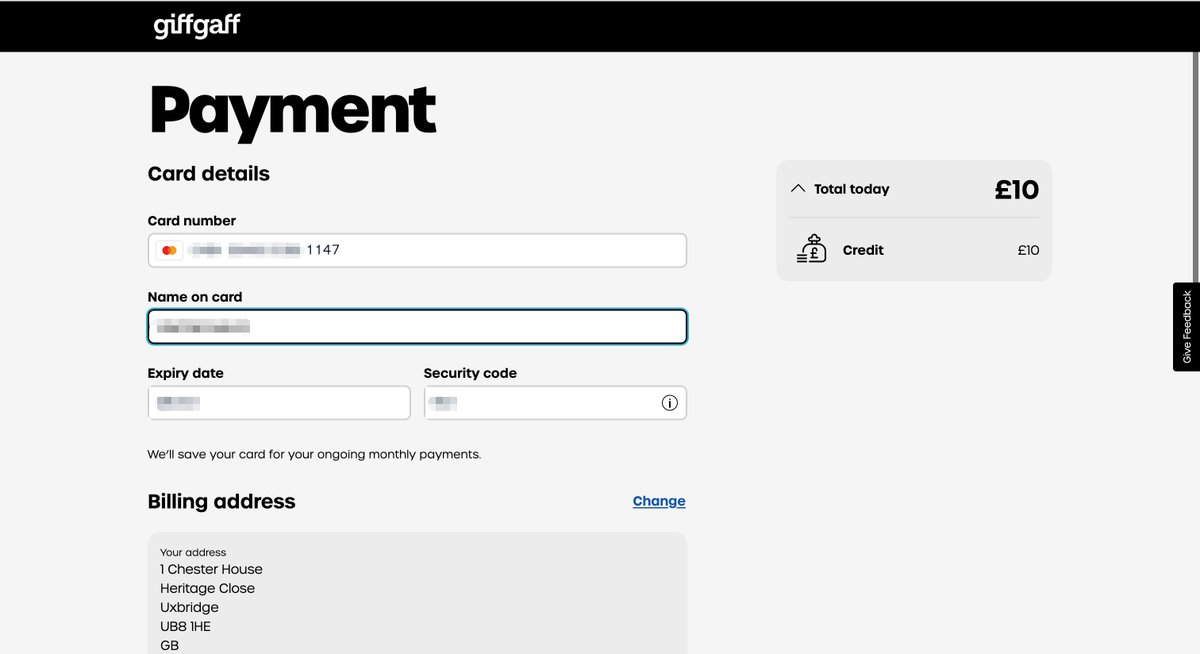Click the billing address box
Screen dimensions: 1200x654
[417, 595]
